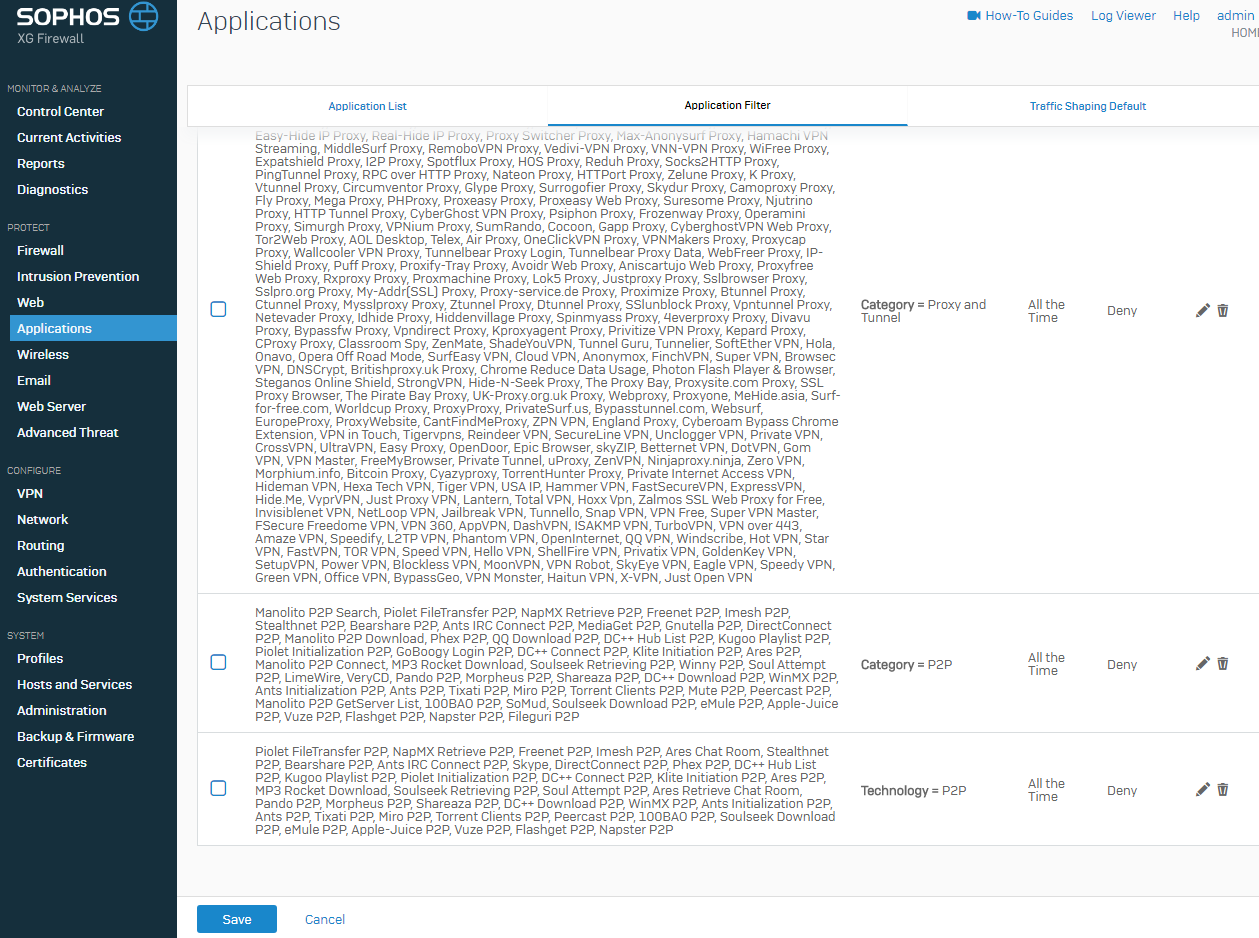This screenshot has width=1259, height=938.
Task: Tick checkbox for Proxy and Tunnel rule
Action: [218, 310]
